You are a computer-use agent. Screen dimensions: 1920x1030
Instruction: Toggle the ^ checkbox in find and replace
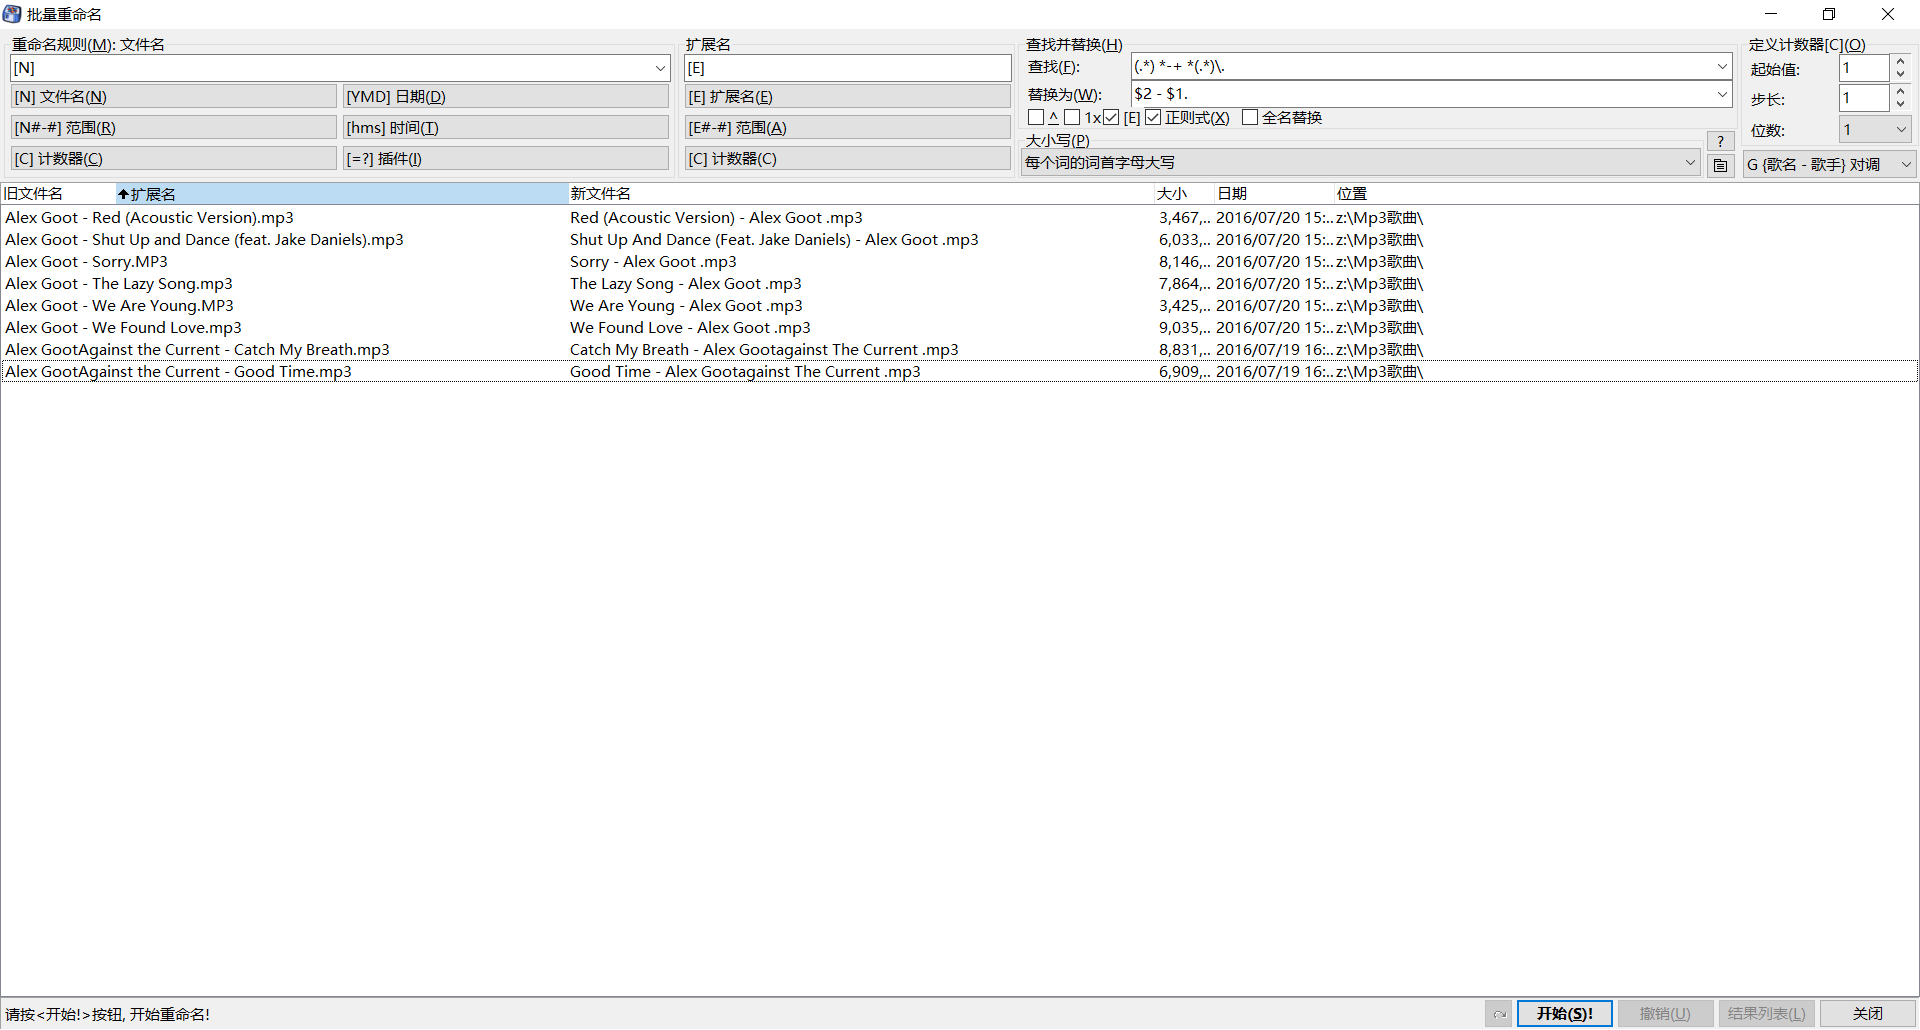[x=1036, y=118]
